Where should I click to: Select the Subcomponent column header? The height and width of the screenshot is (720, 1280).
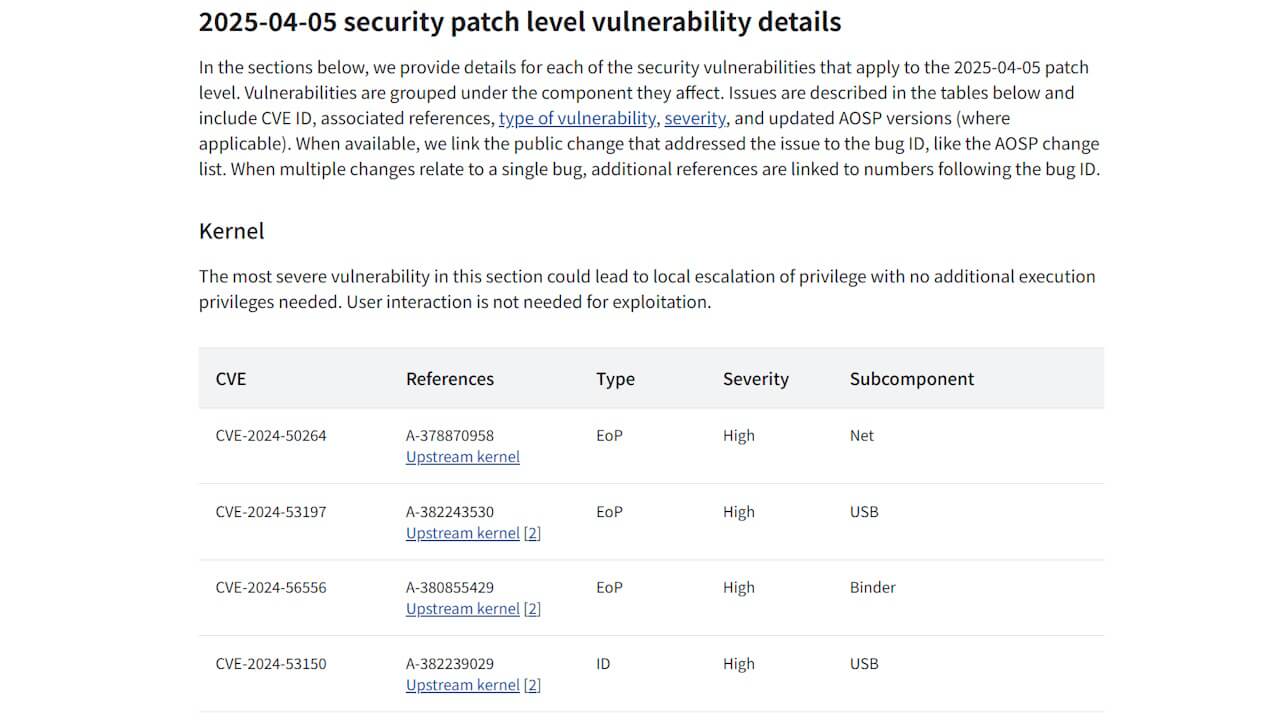(912, 379)
